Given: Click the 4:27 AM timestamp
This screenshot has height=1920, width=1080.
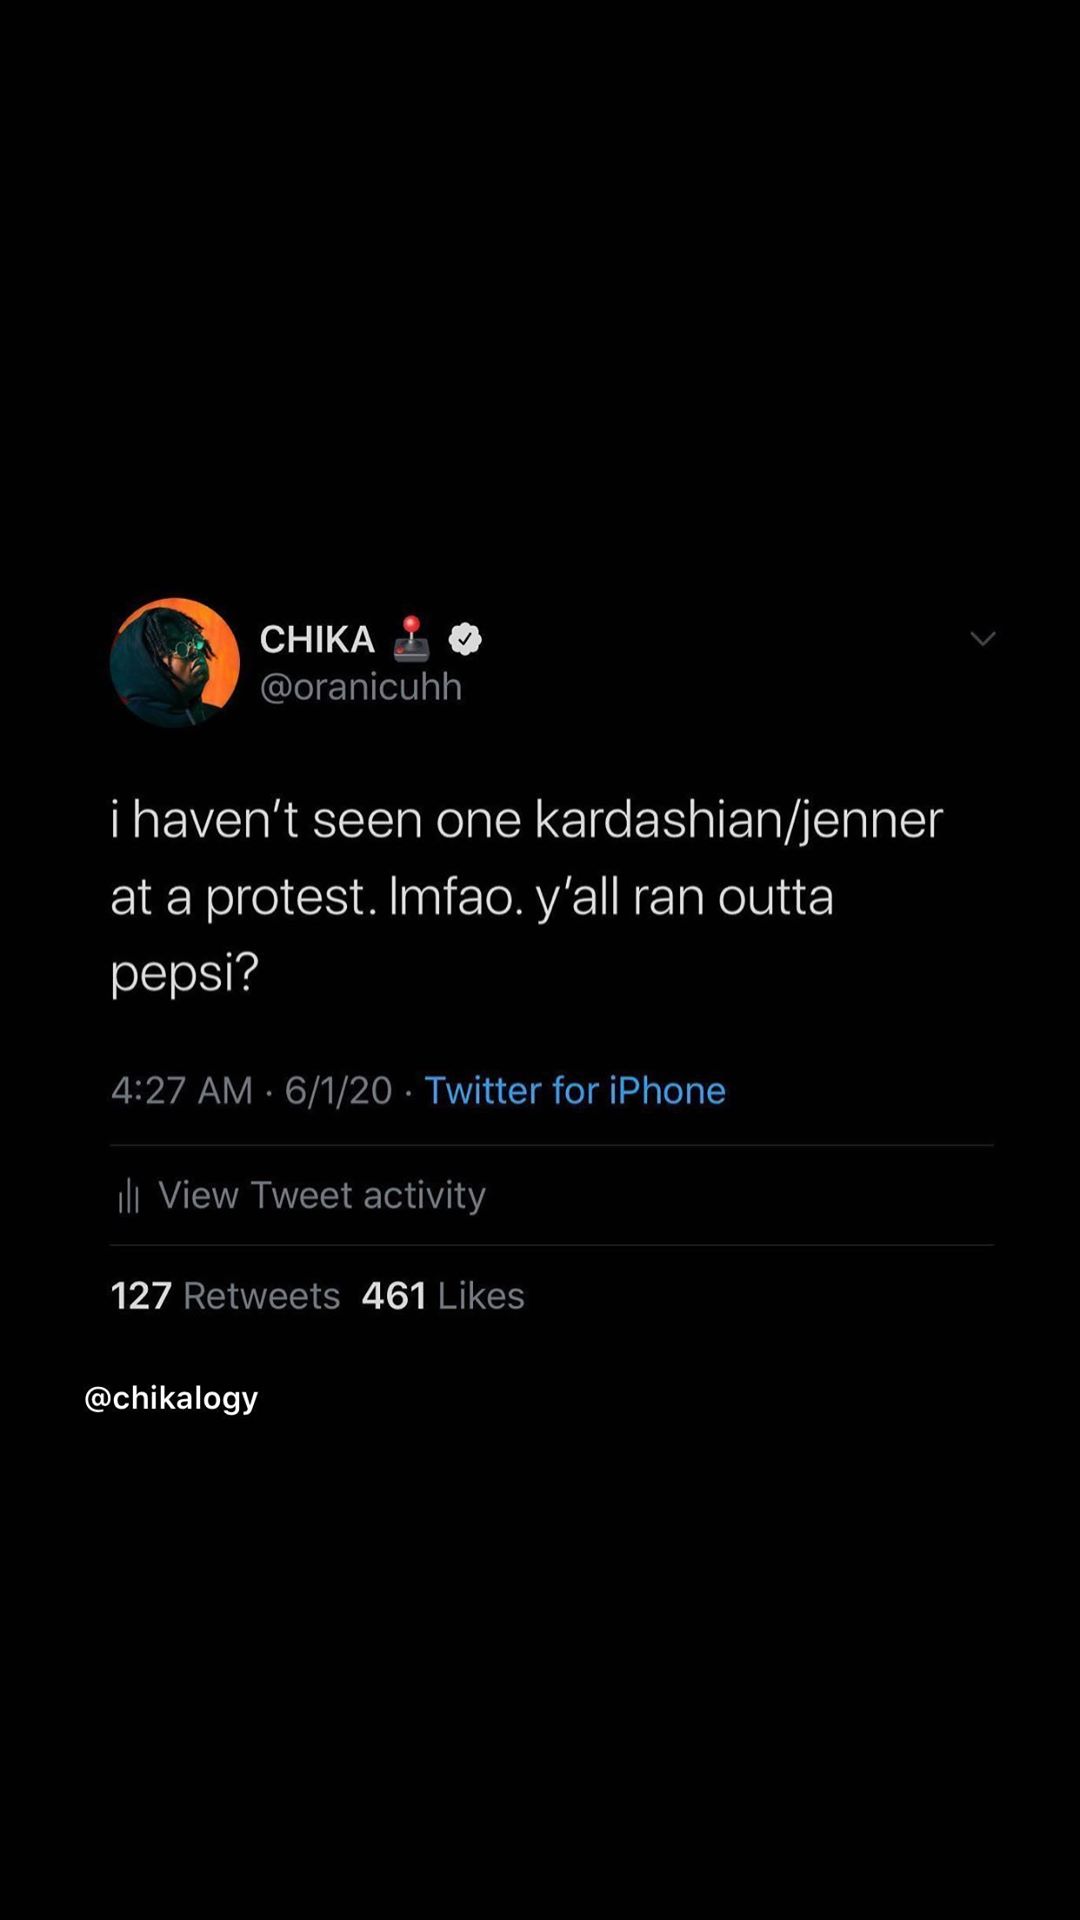Looking at the screenshot, I should coord(182,1090).
